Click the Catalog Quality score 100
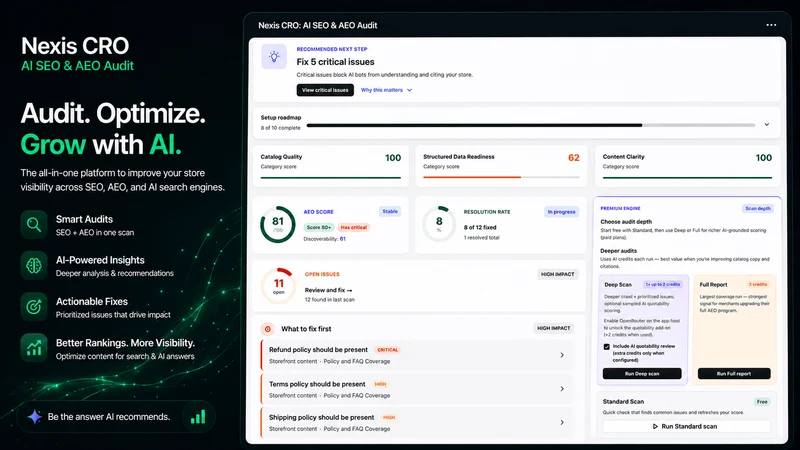Image resolution: width=800 pixels, height=450 pixels. pyautogui.click(x=393, y=158)
